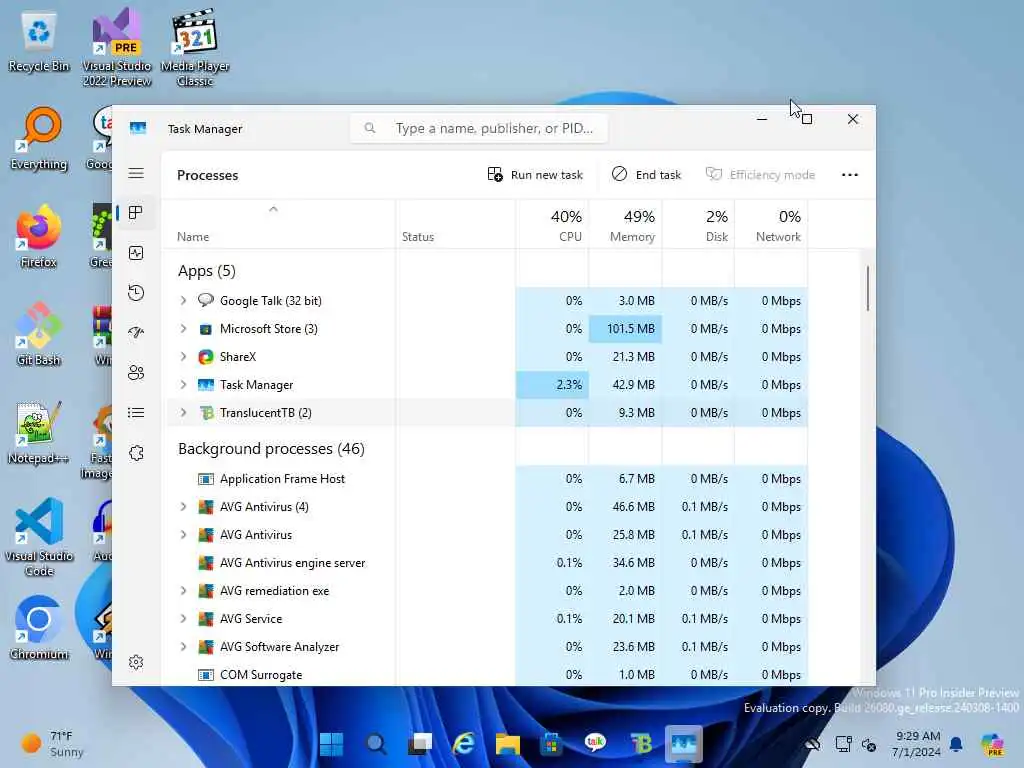Screen dimensions: 1024x768
Task: Click the three-dot more options button
Action: [850, 175]
